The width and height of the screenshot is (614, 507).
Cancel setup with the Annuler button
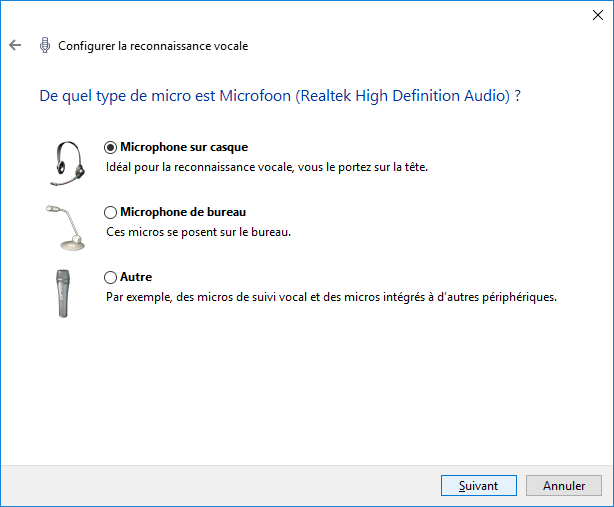click(563, 485)
